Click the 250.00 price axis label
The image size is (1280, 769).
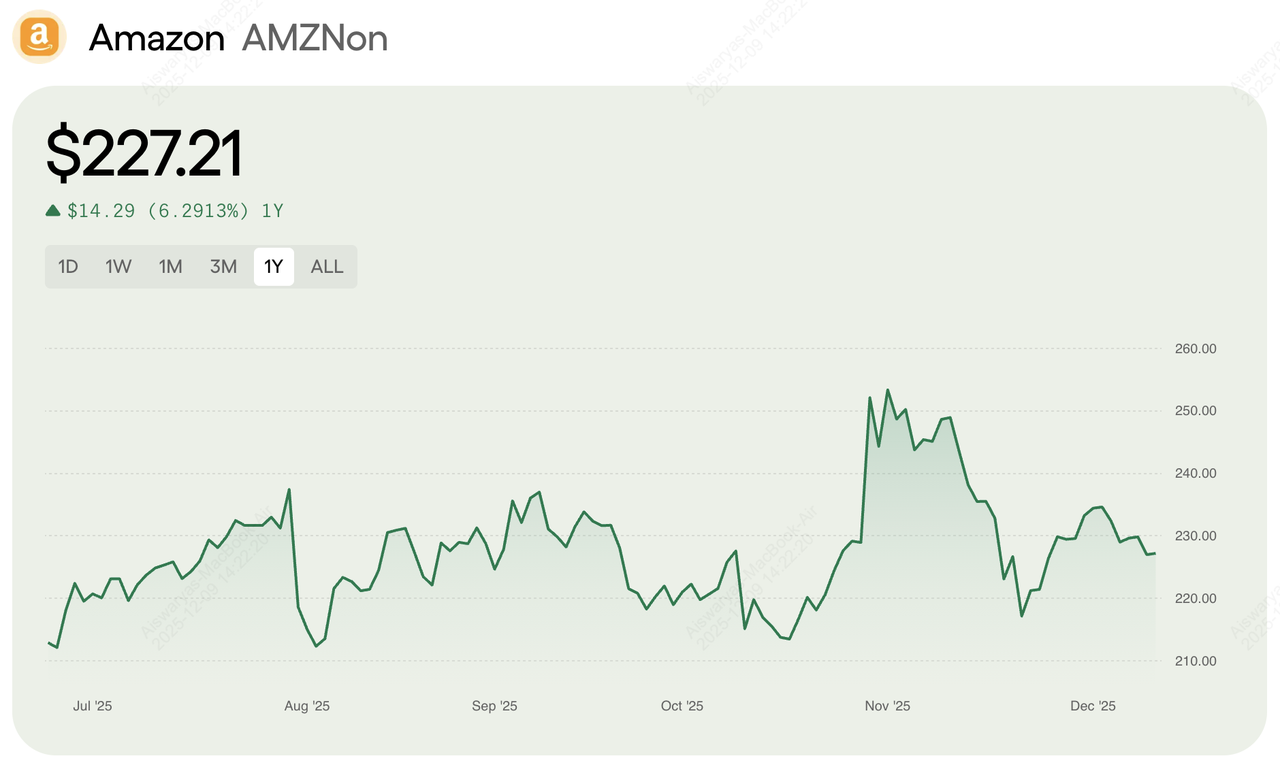click(x=1195, y=411)
